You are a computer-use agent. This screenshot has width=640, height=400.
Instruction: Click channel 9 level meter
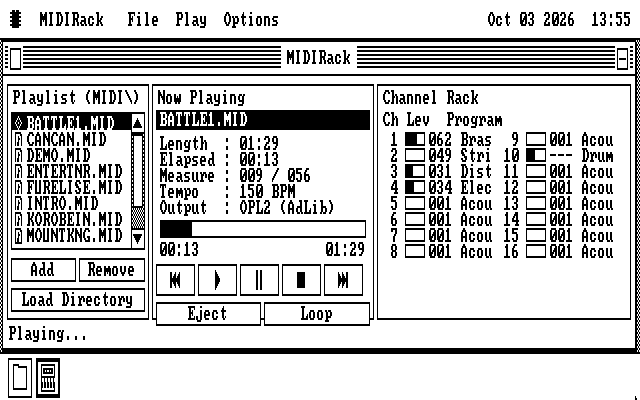536,140
